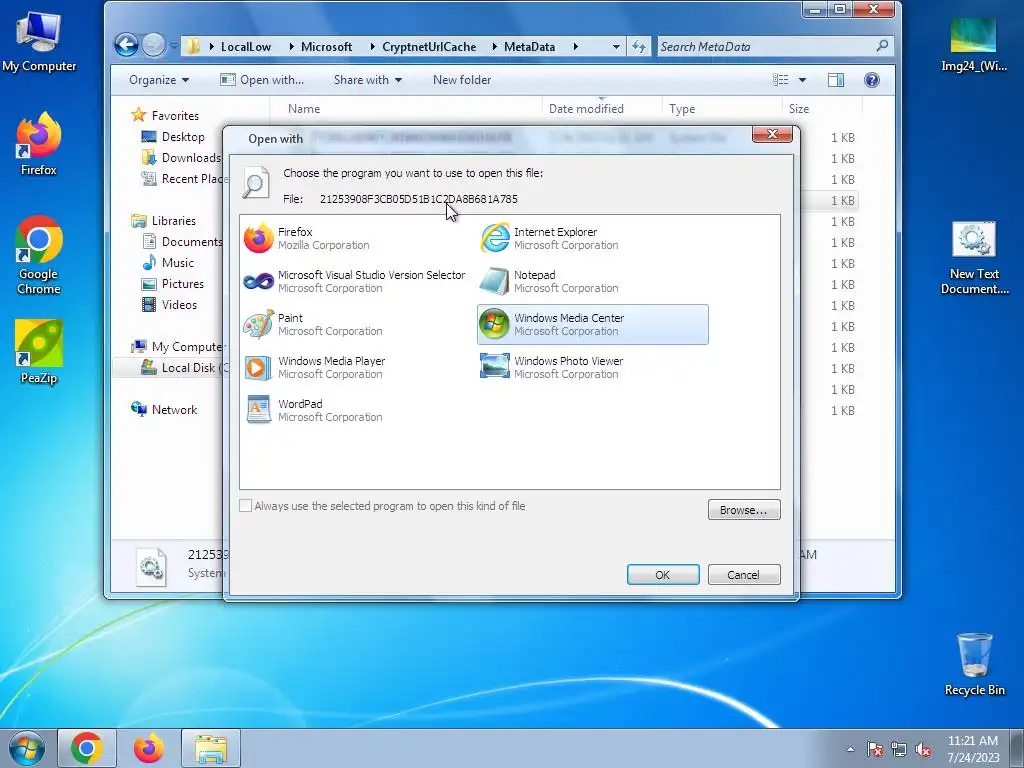Image resolution: width=1024 pixels, height=768 pixels.
Task: Open the Windows Start menu
Action: [27, 748]
